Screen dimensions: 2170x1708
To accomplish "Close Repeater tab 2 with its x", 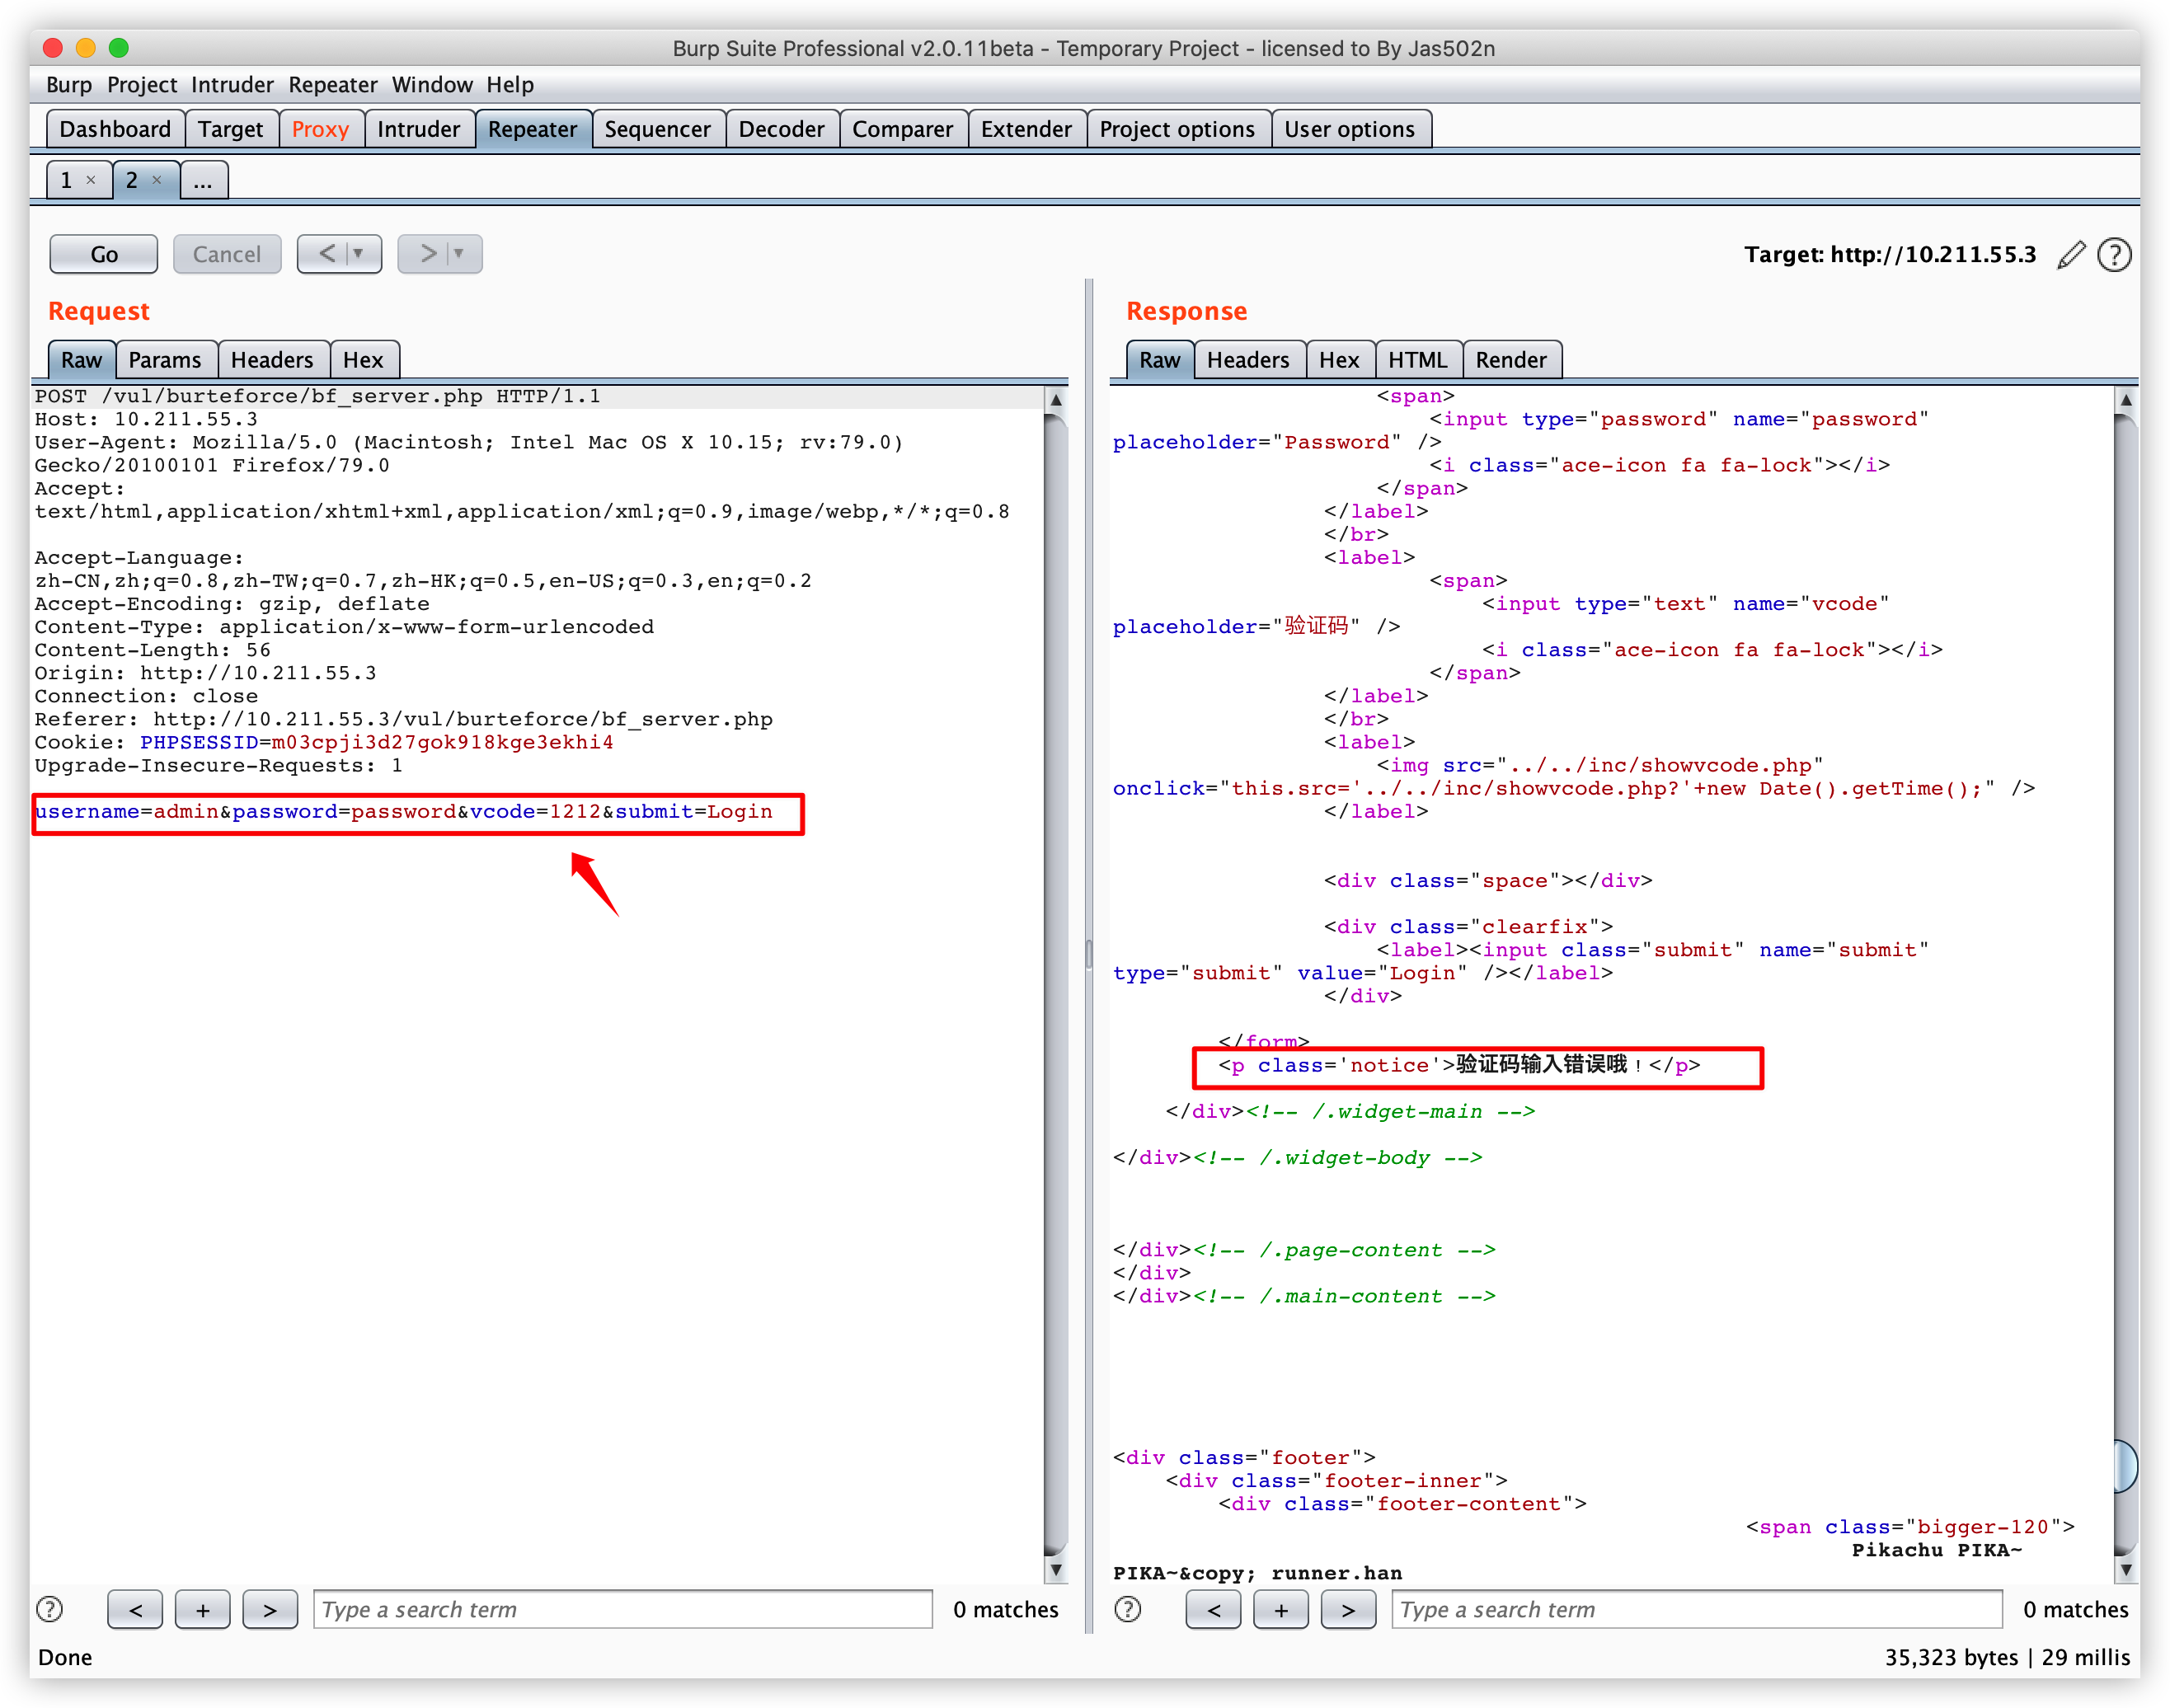I will coord(157,180).
